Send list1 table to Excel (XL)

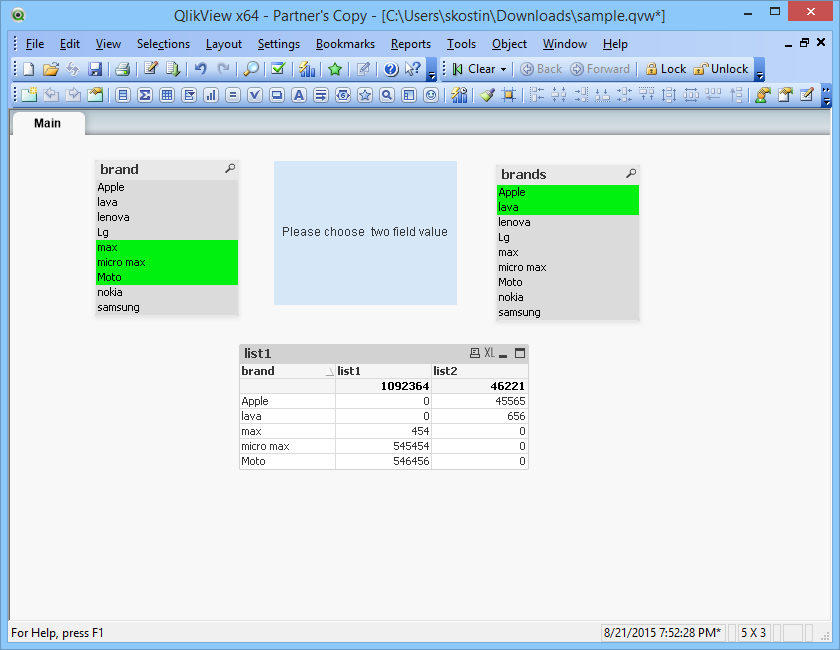click(x=489, y=353)
